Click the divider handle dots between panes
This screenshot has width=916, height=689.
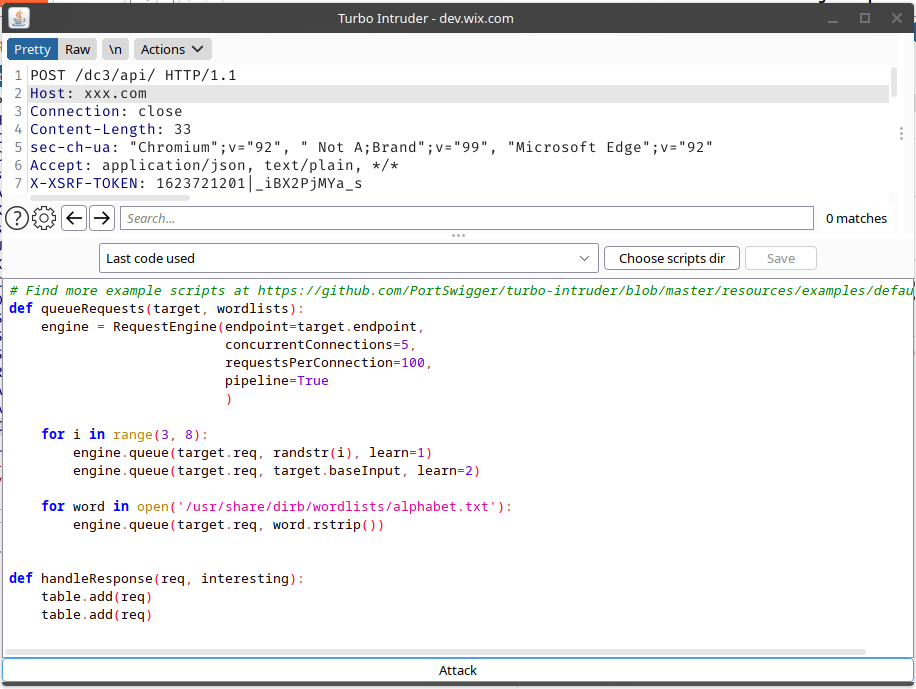pos(458,236)
